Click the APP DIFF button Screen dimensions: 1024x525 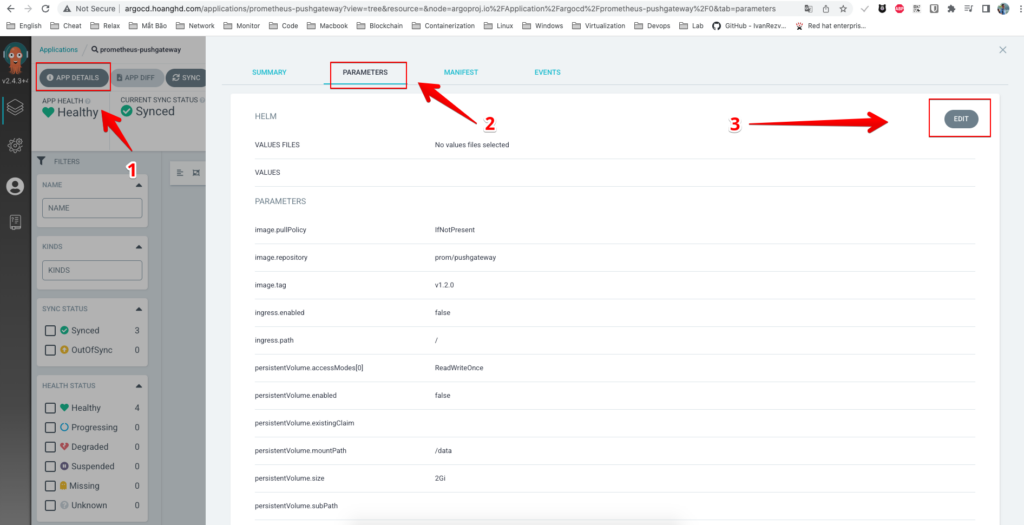click(x=137, y=78)
